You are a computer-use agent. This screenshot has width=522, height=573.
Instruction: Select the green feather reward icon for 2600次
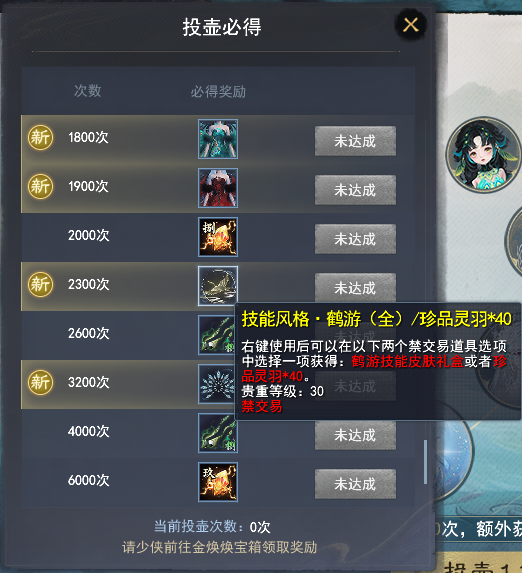[216, 335]
